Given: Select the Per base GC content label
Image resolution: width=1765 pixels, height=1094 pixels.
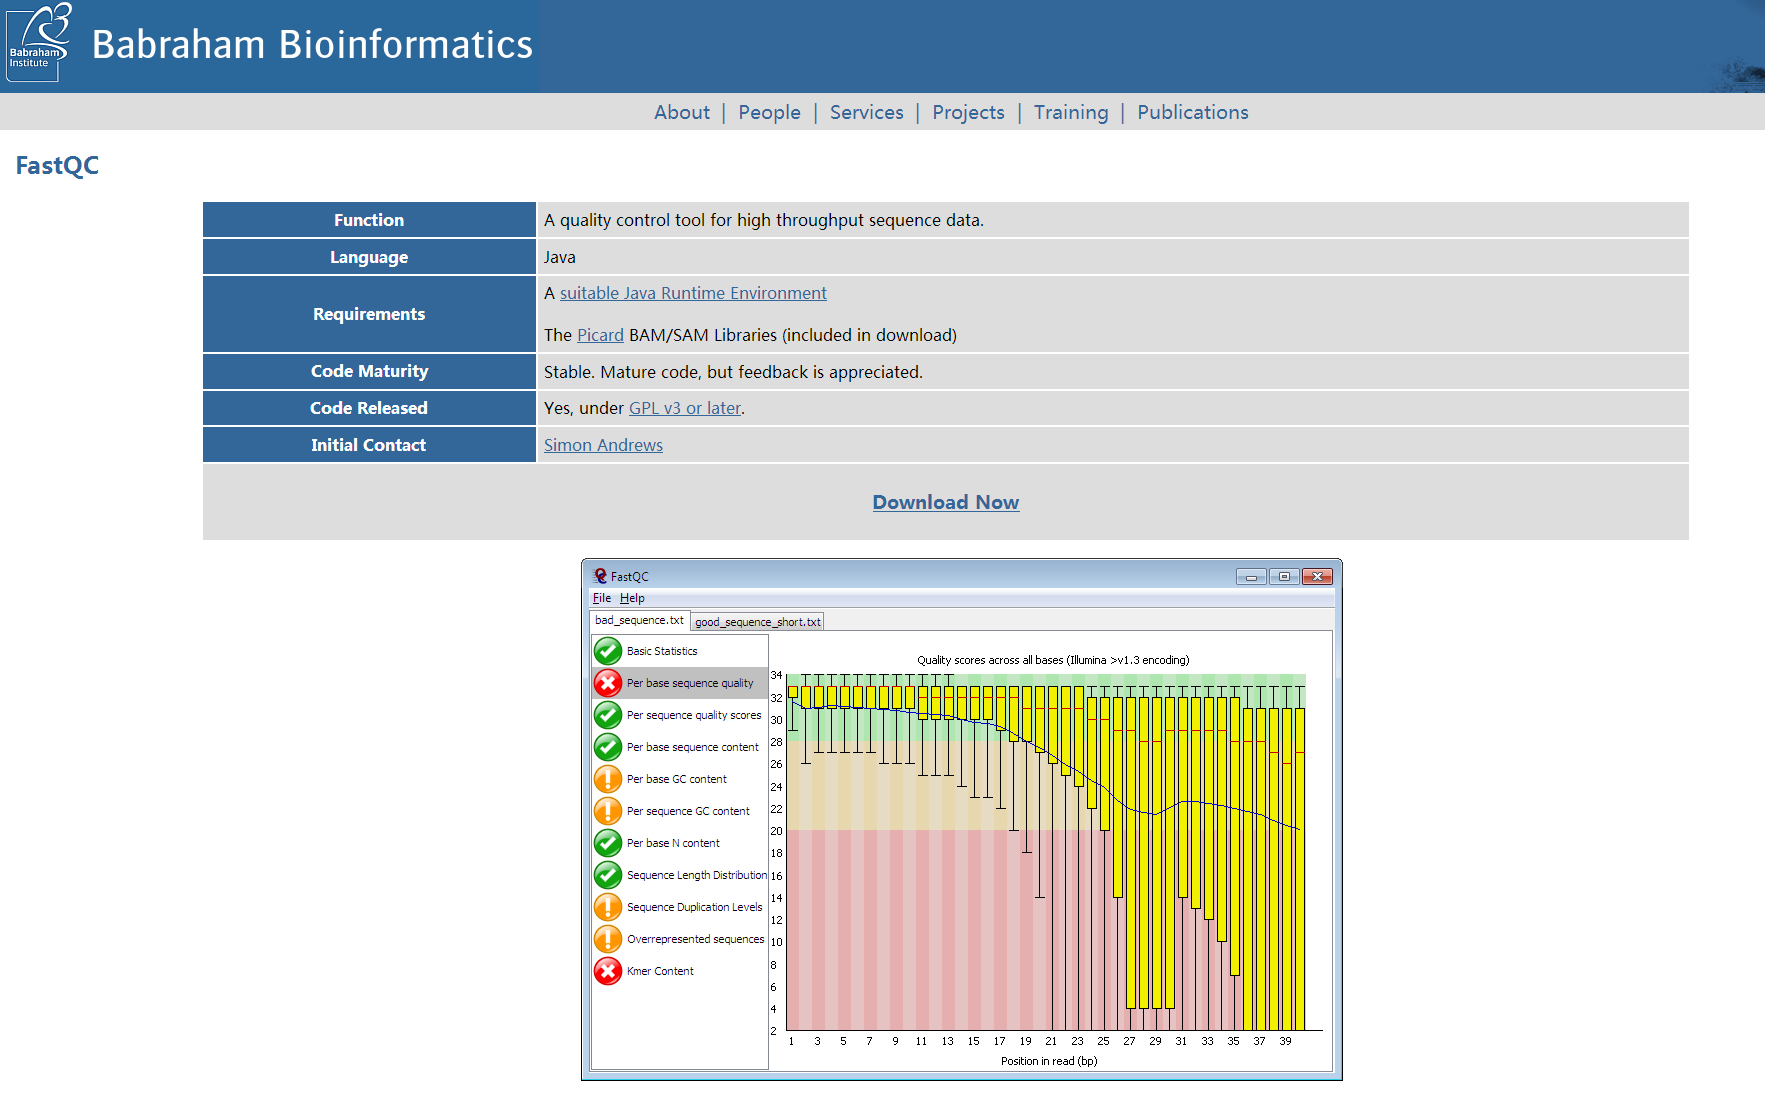Looking at the screenshot, I should click(x=677, y=779).
